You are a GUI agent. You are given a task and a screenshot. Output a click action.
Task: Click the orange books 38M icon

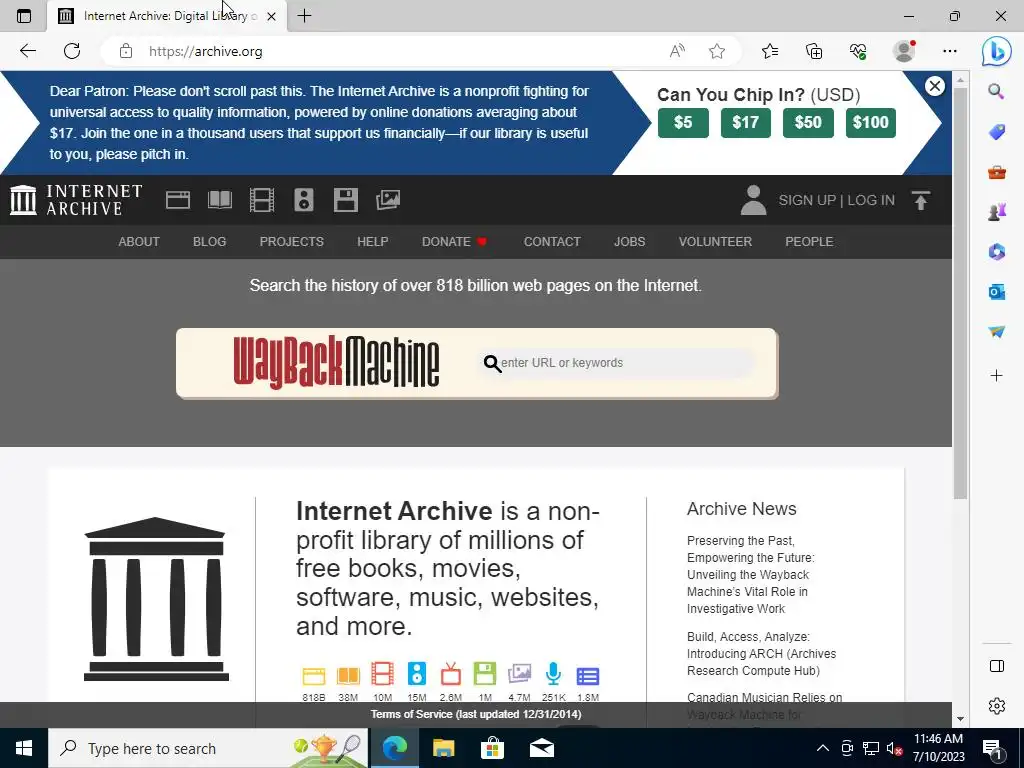tap(348, 676)
